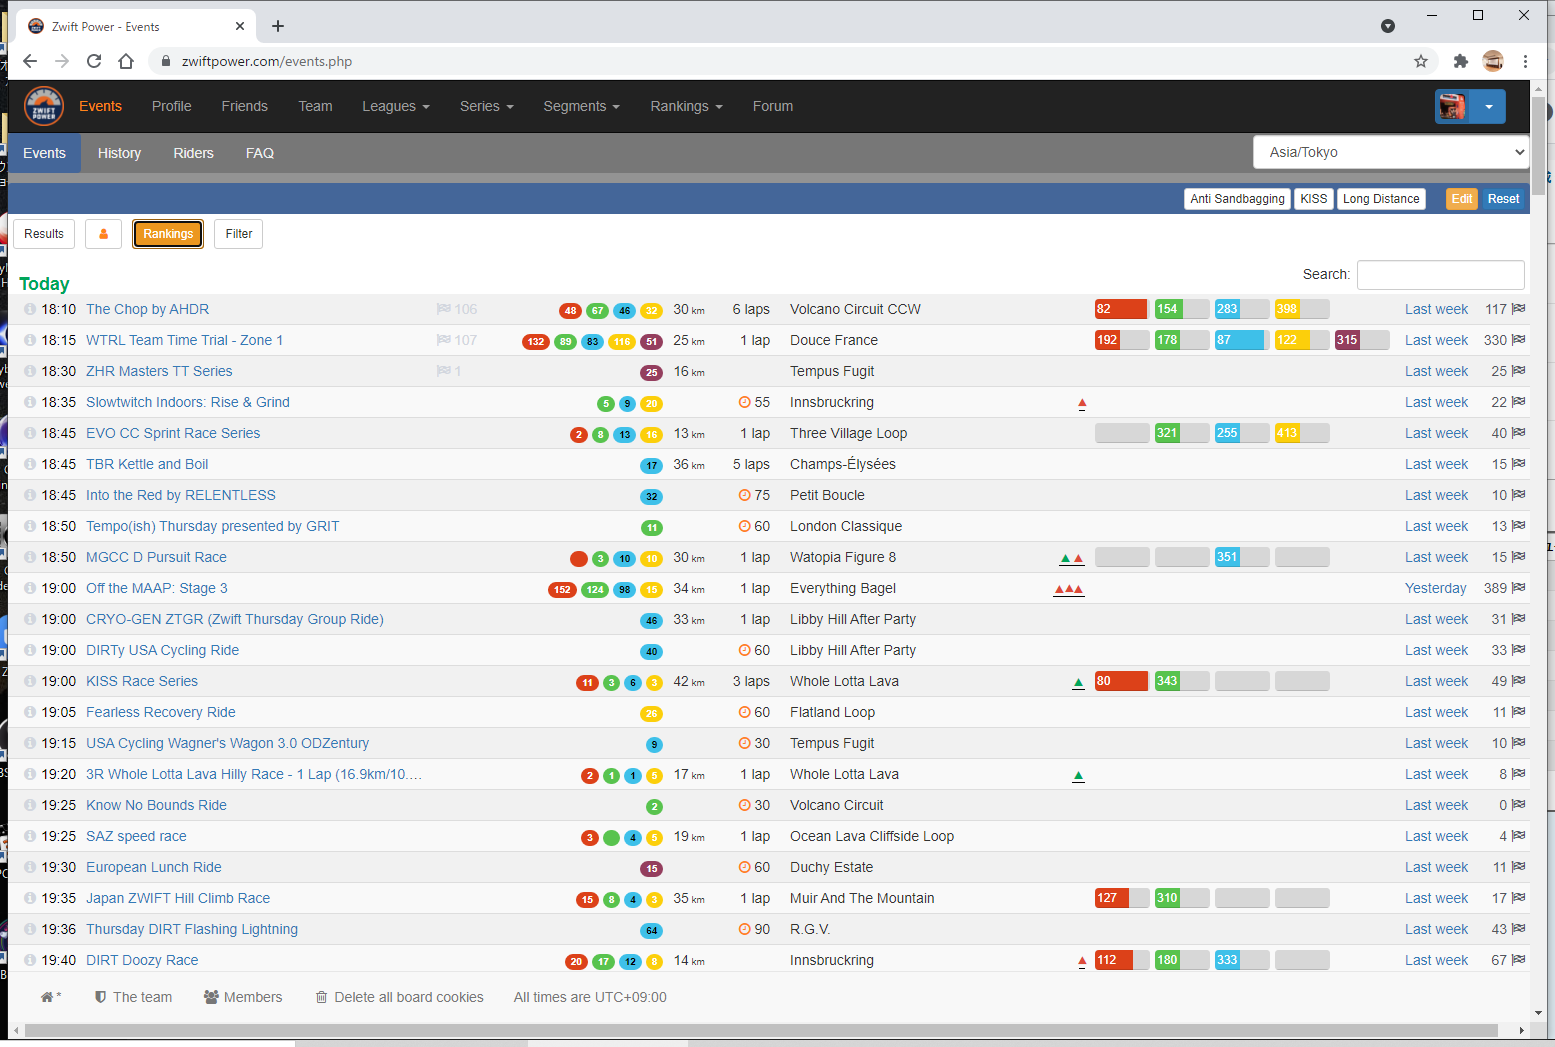Click the browser address bar URL
The height and width of the screenshot is (1047, 1555).
267,61
